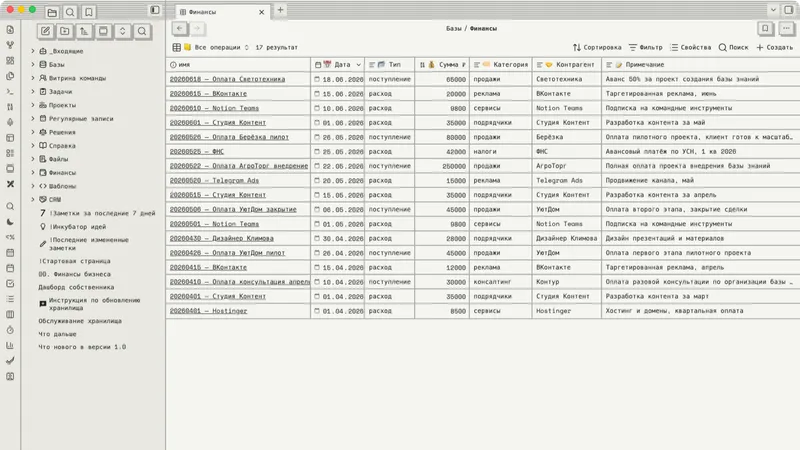Click the open book icon at ribbon bottom

pyautogui.click(x=10, y=377)
